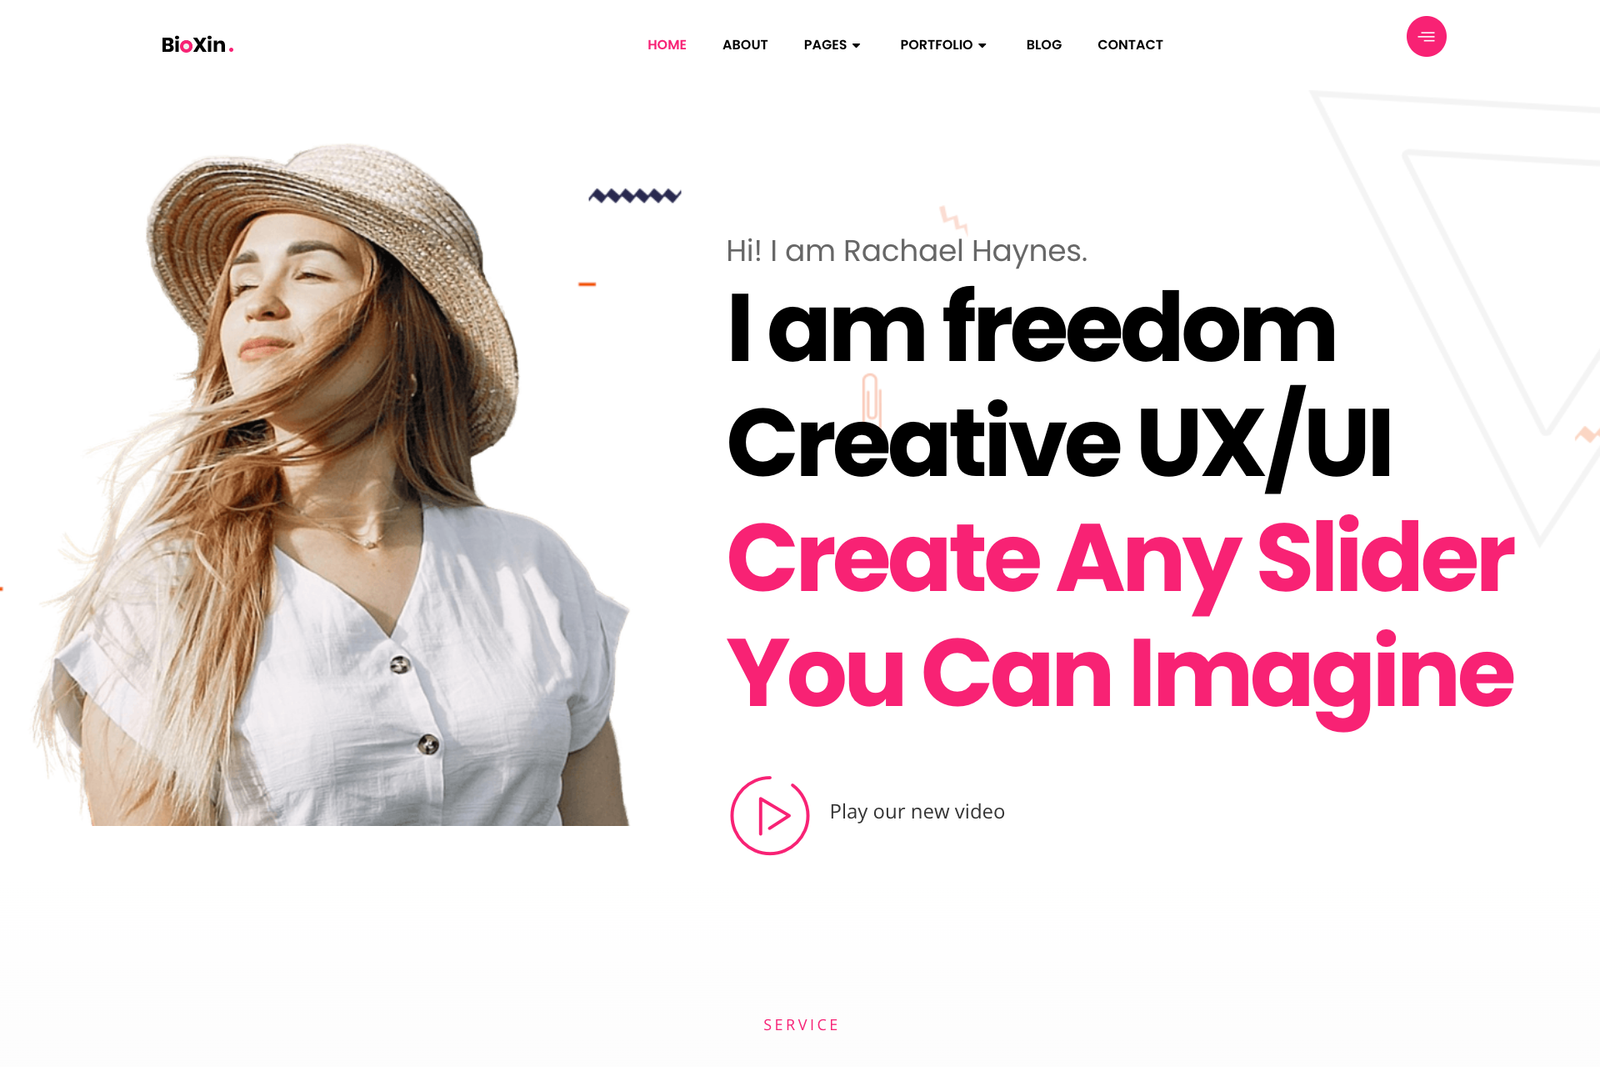The width and height of the screenshot is (1600, 1067).
Task: Expand the Pages dropdown arrow
Action: (856, 46)
